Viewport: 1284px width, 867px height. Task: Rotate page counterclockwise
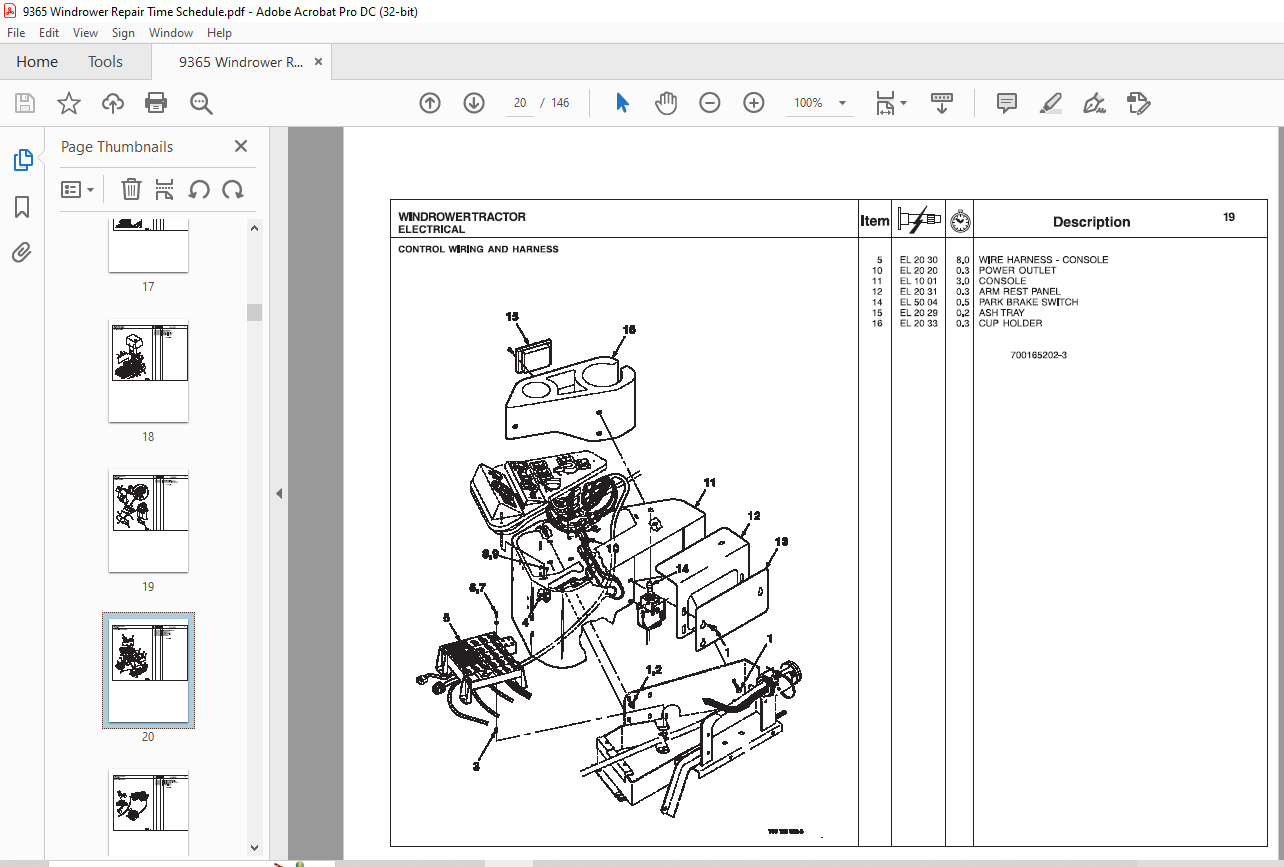tap(199, 189)
